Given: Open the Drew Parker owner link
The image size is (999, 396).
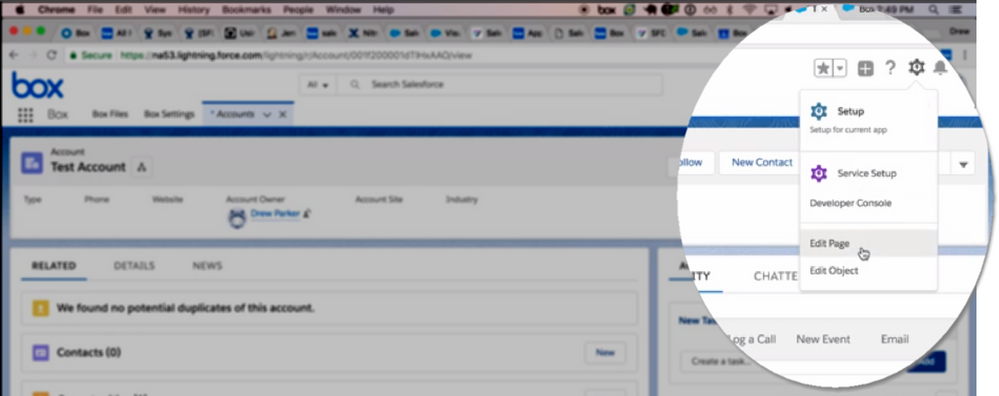Looking at the screenshot, I should (275, 214).
